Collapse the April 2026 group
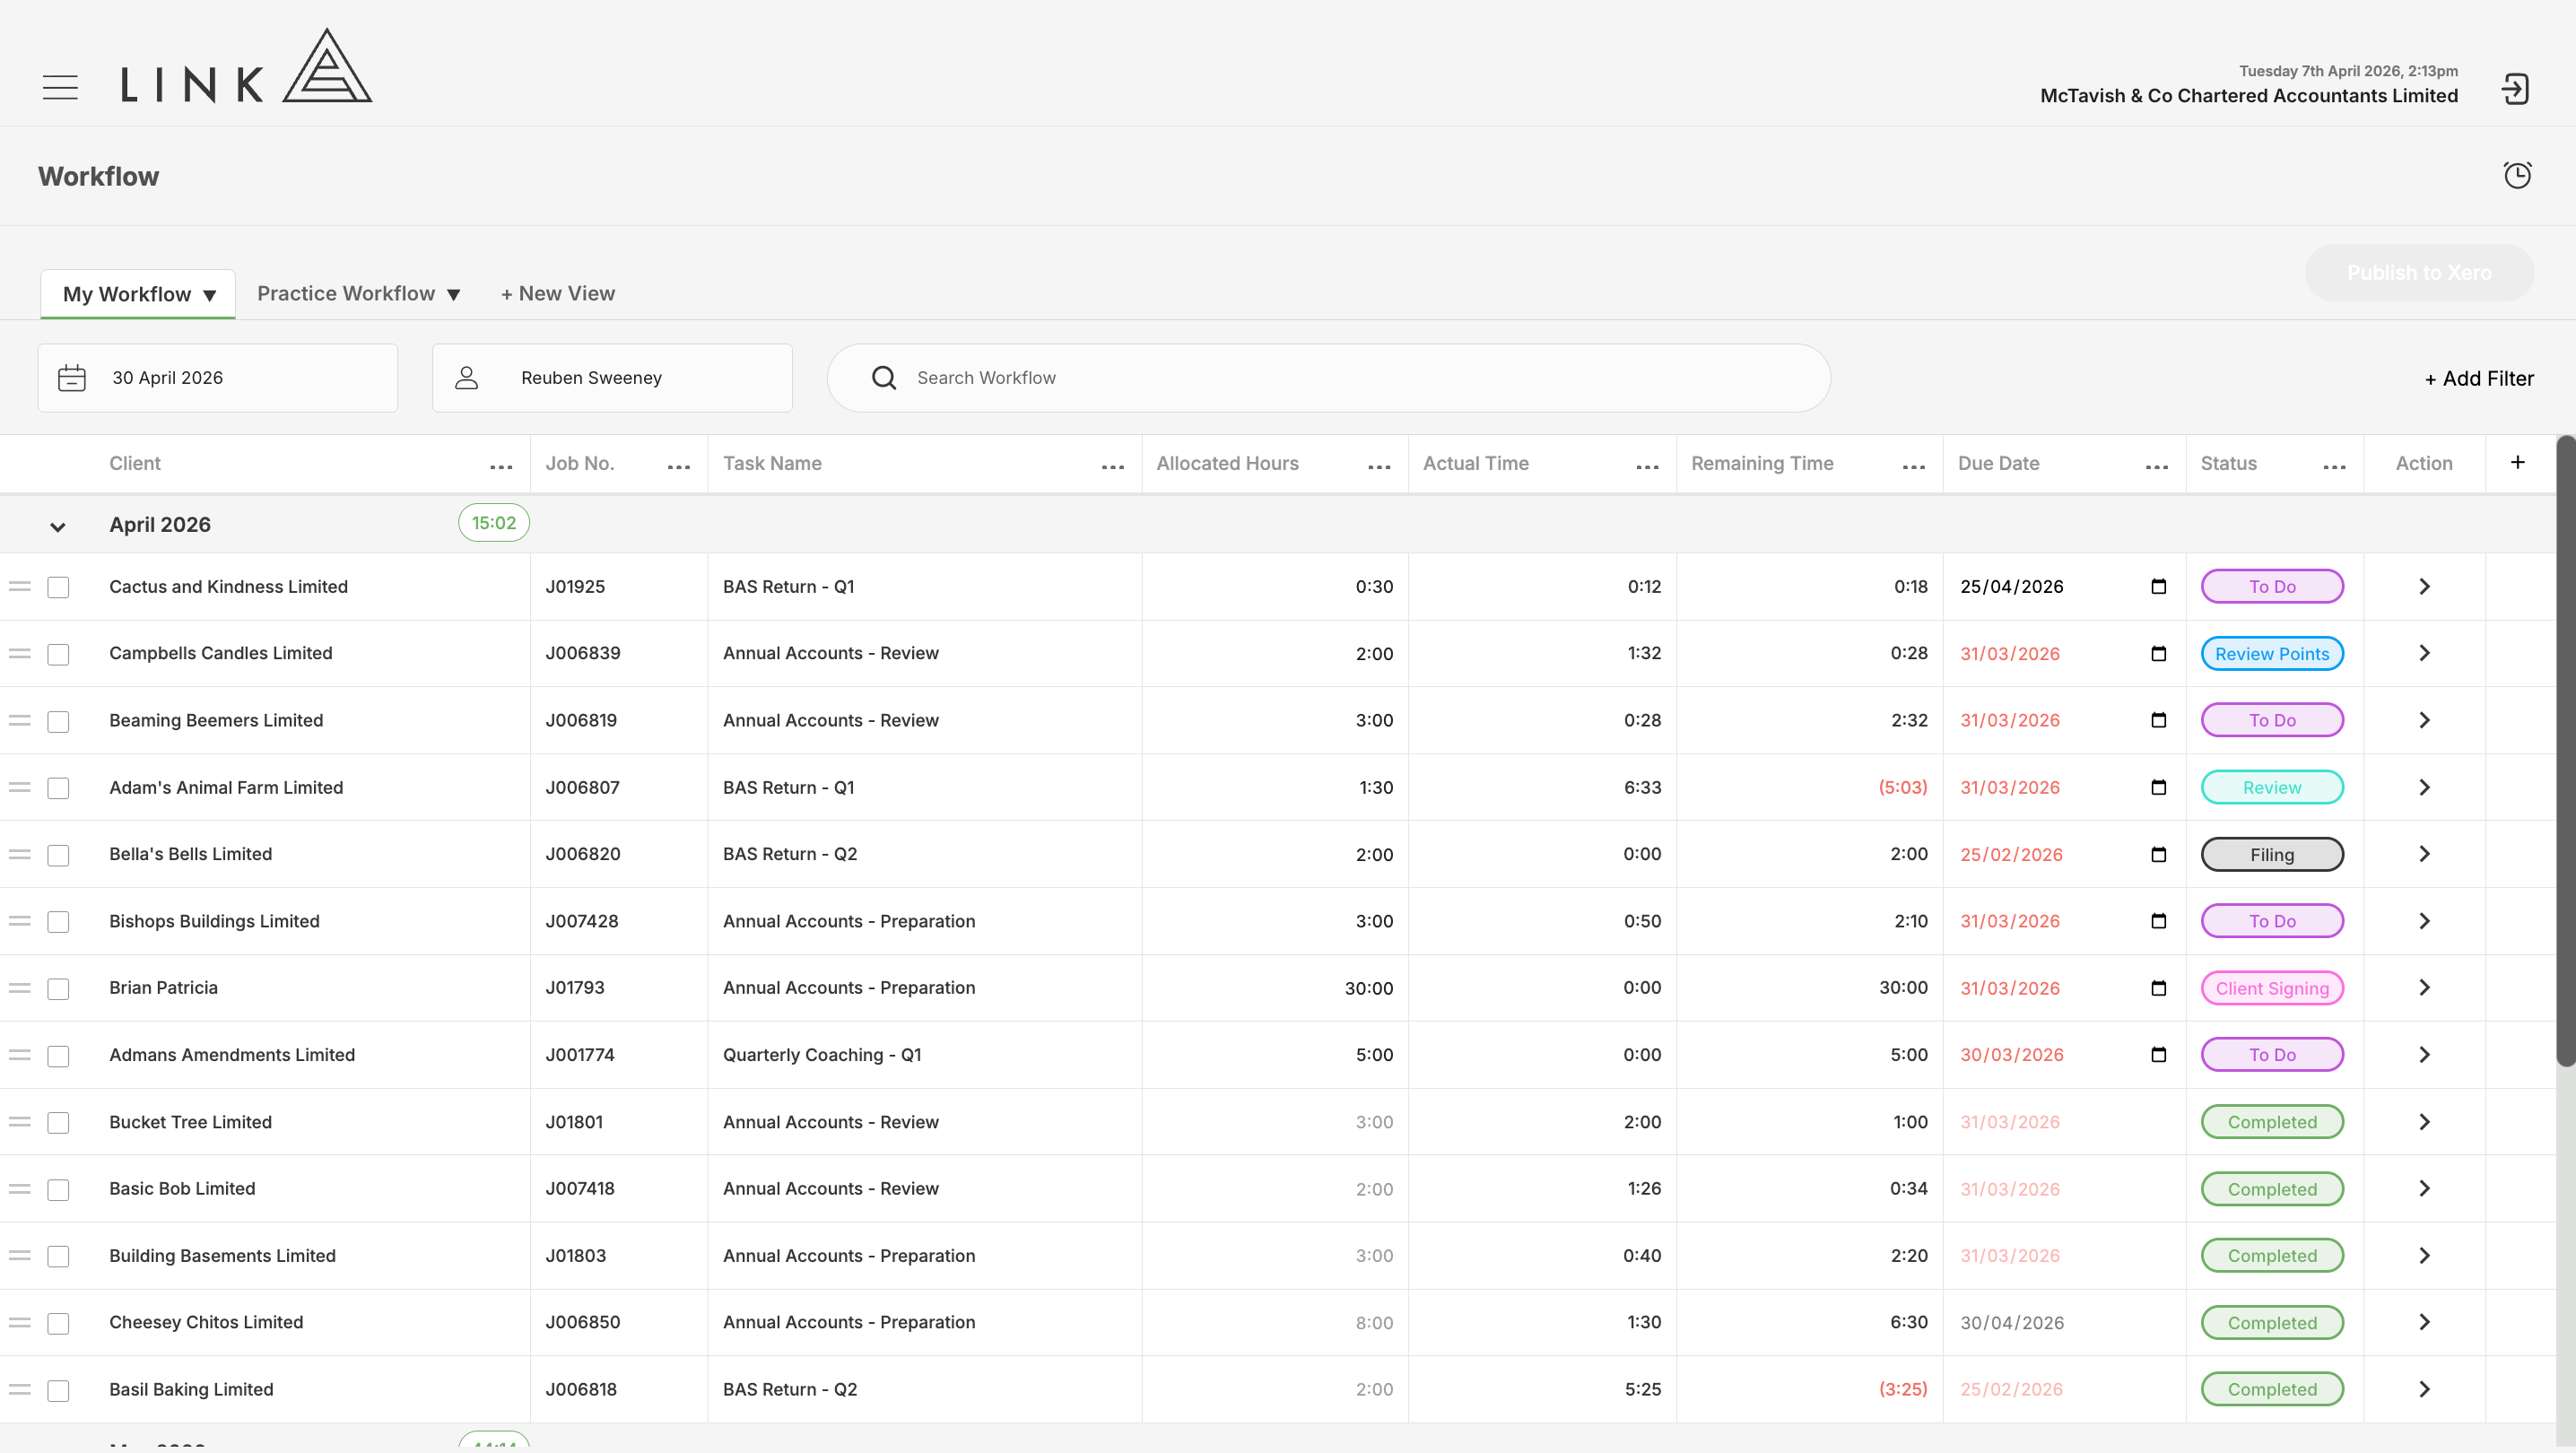The image size is (2576, 1453). coord(58,526)
